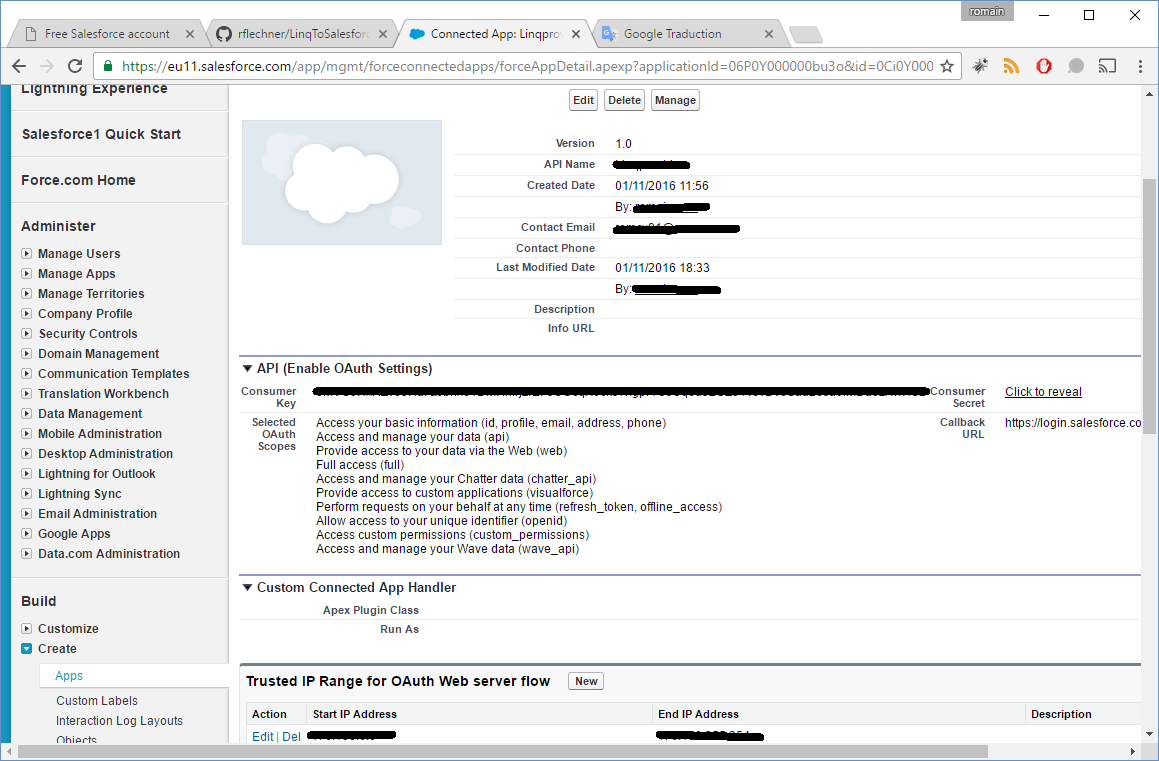This screenshot has width=1159, height=761.
Task: Click the Manage button
Action: click(x=675, y=100)
